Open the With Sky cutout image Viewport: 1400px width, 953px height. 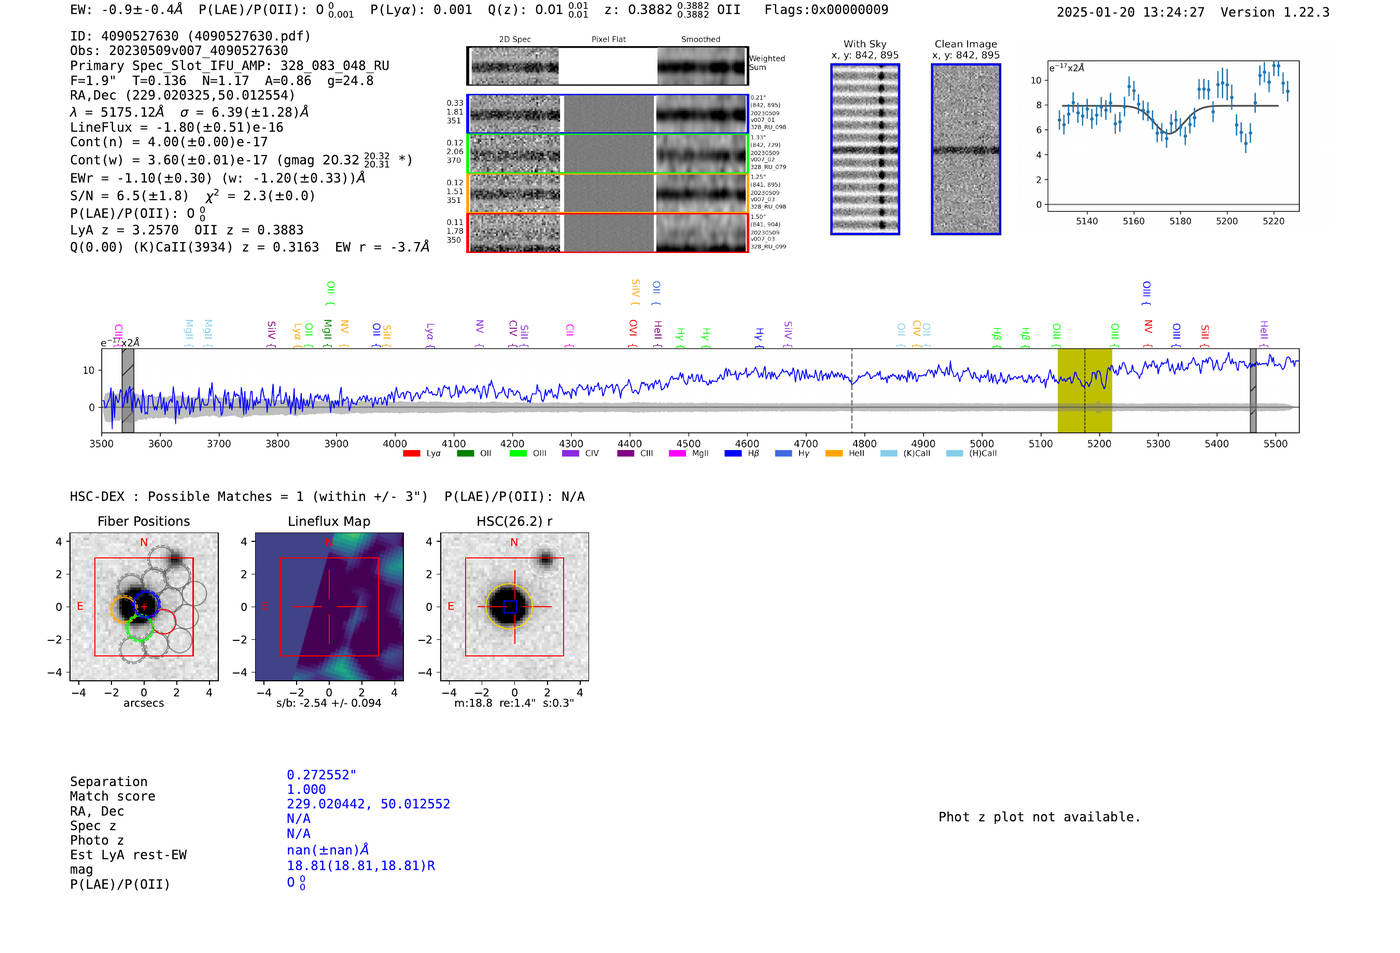point(865,149)
